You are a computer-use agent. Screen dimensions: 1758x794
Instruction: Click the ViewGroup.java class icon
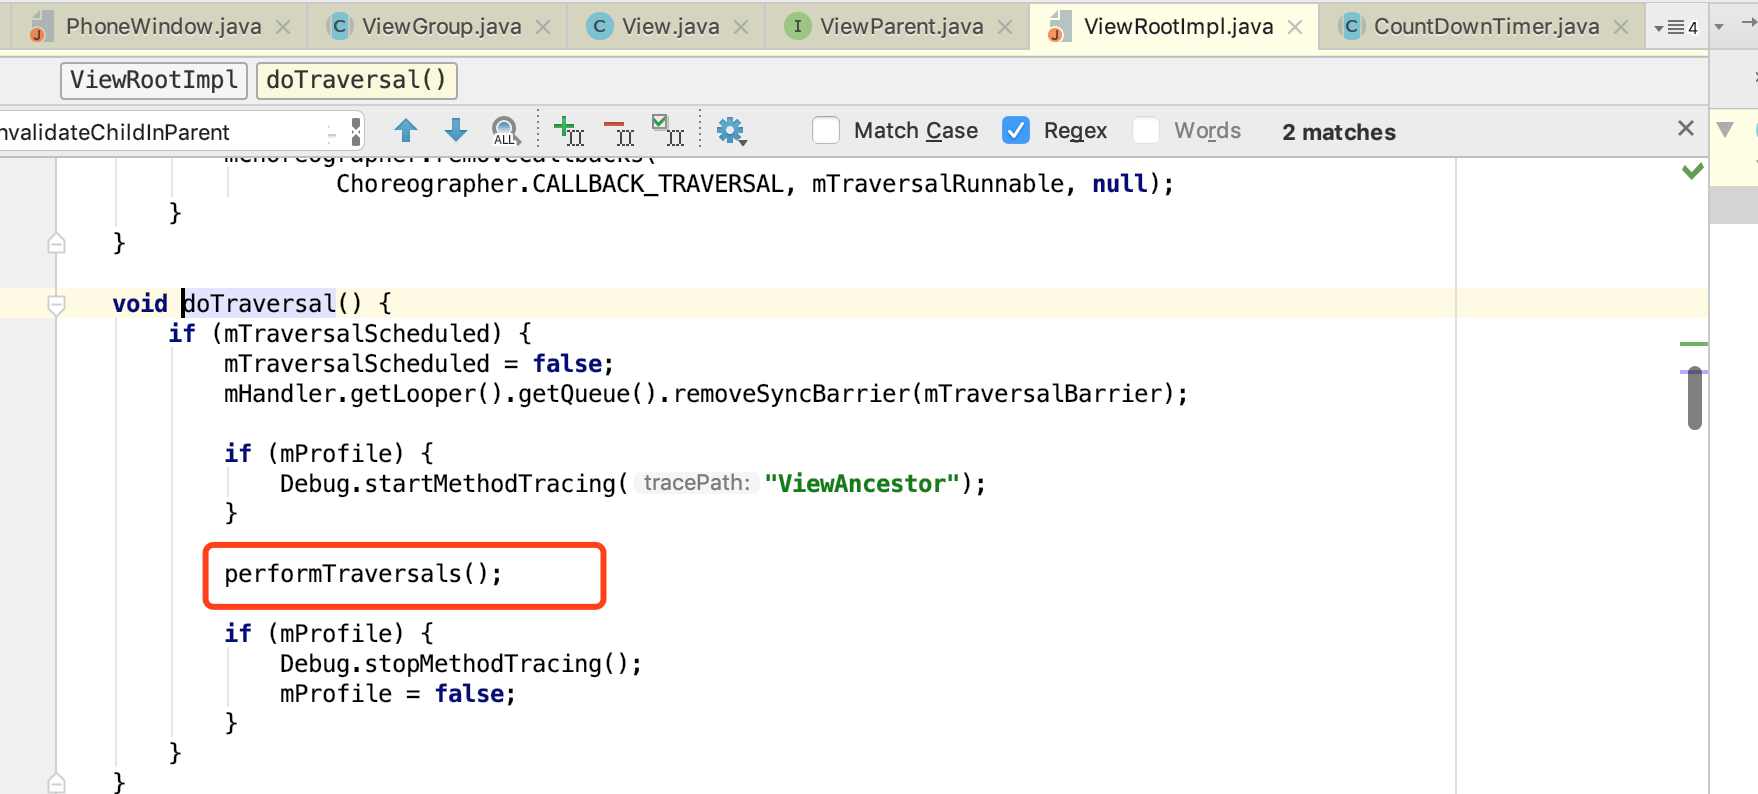click(x=340, y=26)
